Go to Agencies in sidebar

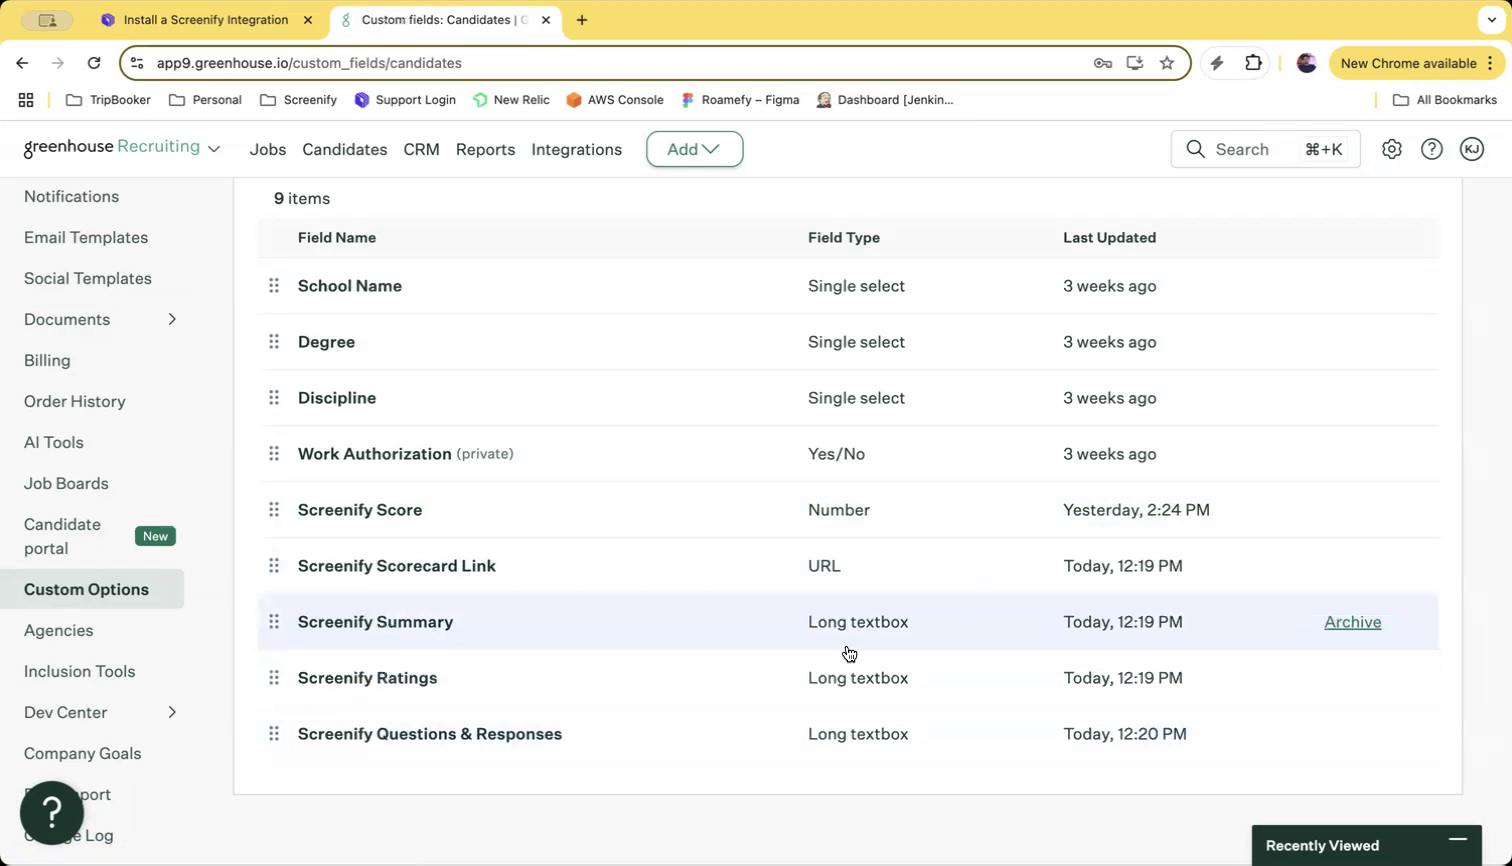click(x=59, y=631)
